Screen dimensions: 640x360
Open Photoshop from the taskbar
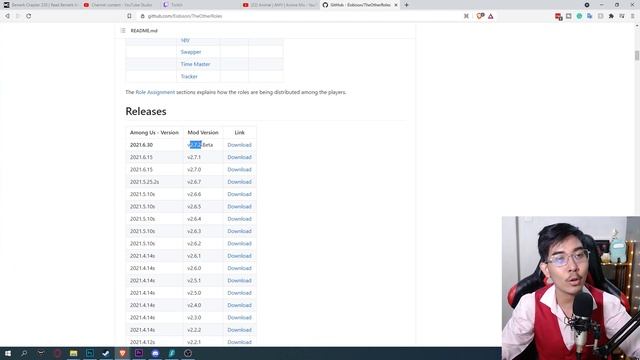pos(90,353)
